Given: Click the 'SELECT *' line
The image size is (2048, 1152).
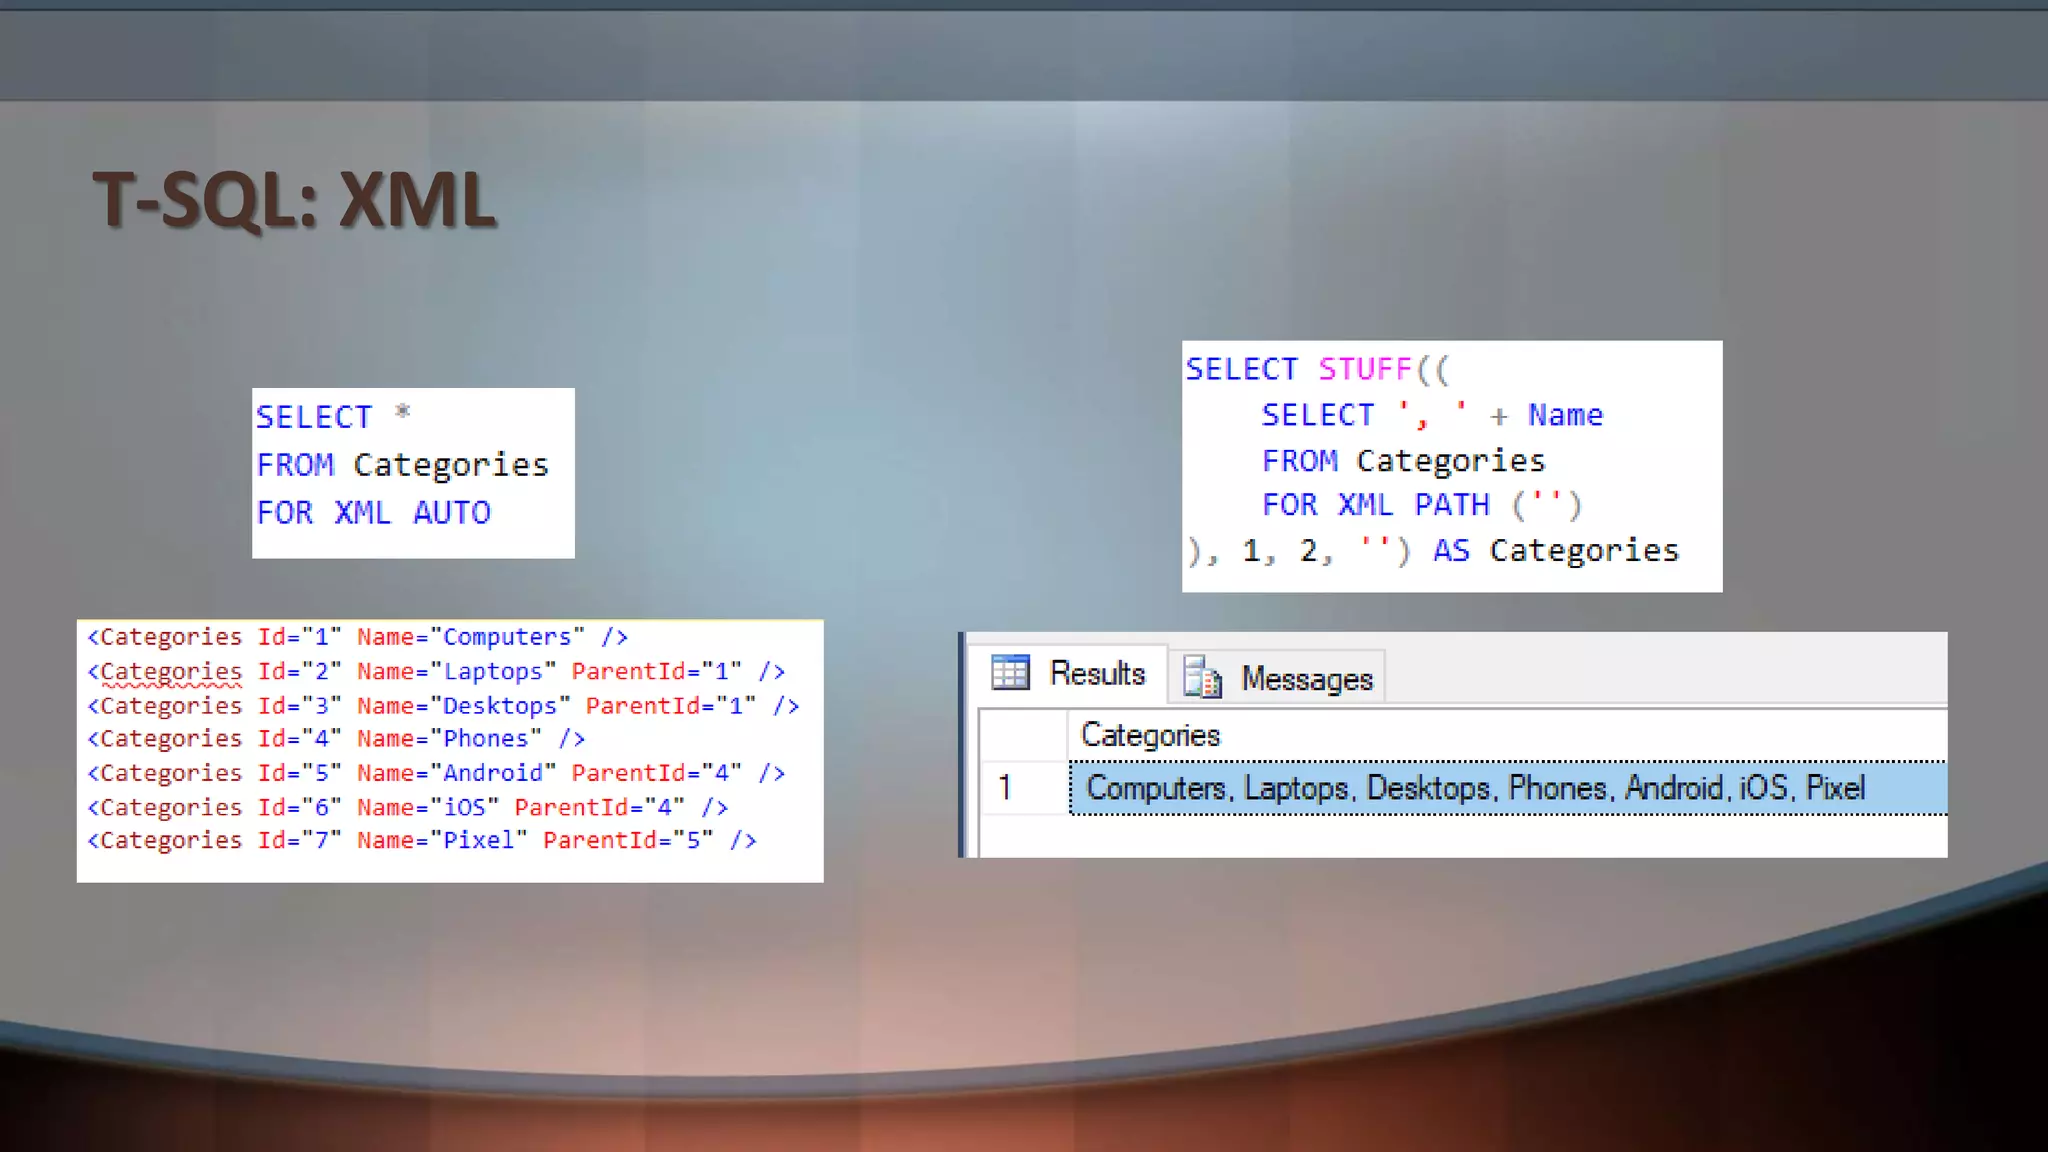Looking at the screenshot, I should tap(333, 415).
